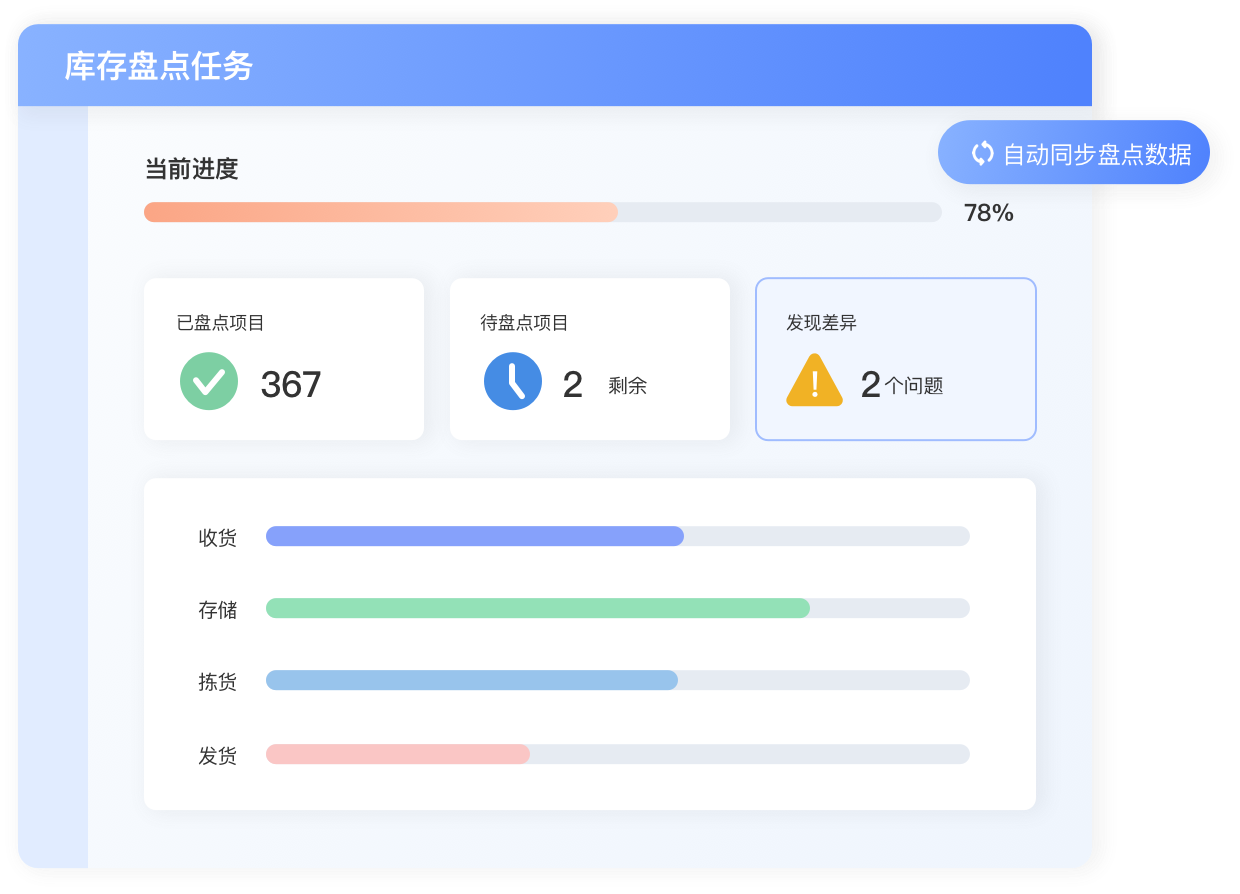Click the 367 count value

(x=291, y=385)
